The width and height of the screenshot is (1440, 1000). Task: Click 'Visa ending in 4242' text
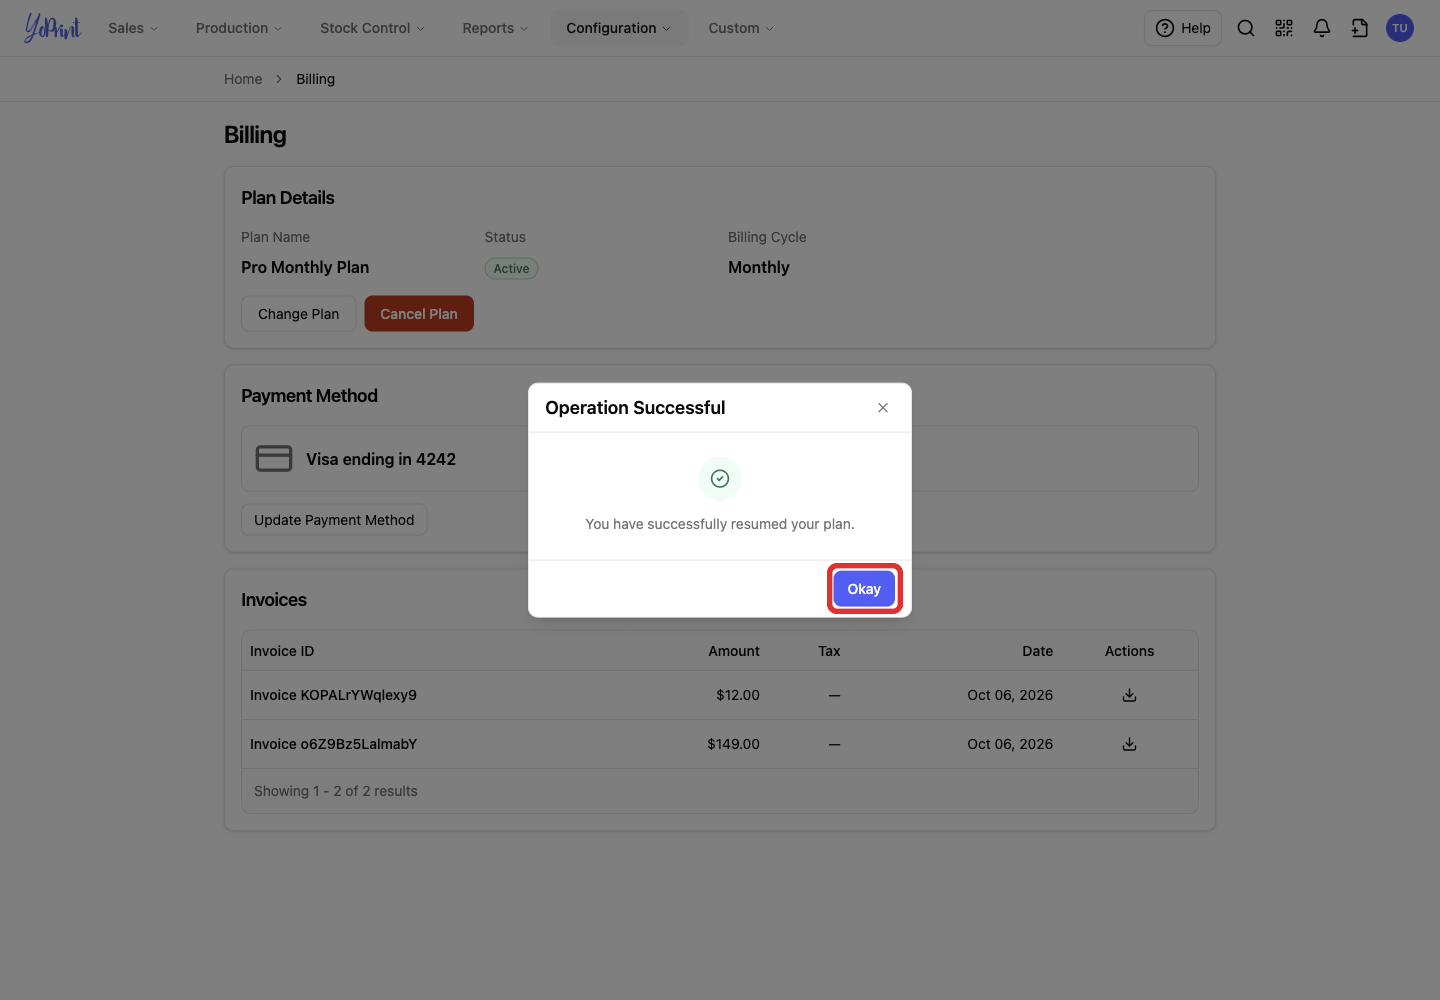[381, 459]
